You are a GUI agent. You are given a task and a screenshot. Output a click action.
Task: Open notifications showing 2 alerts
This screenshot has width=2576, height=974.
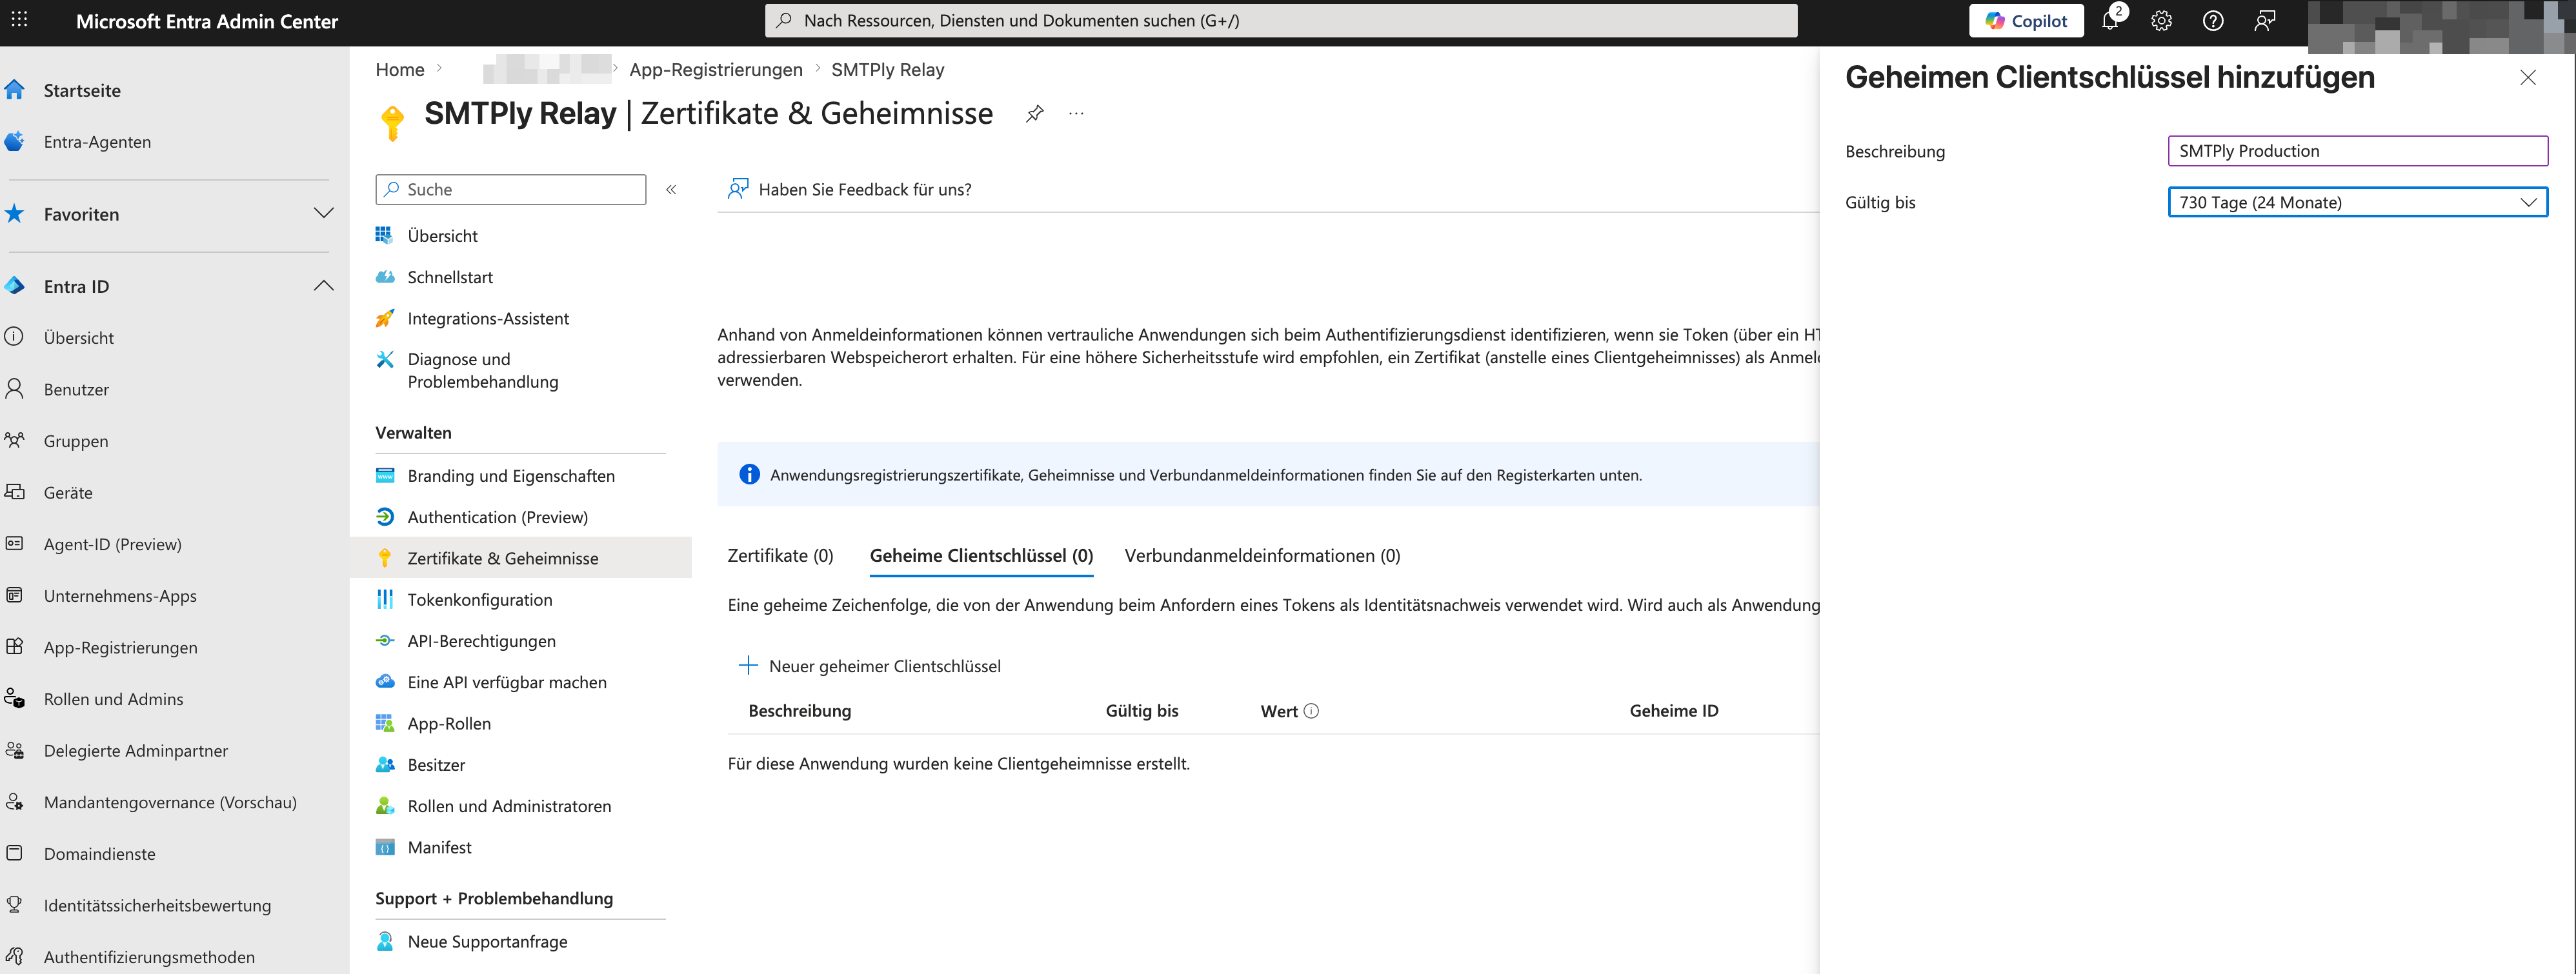[2110, 20]
